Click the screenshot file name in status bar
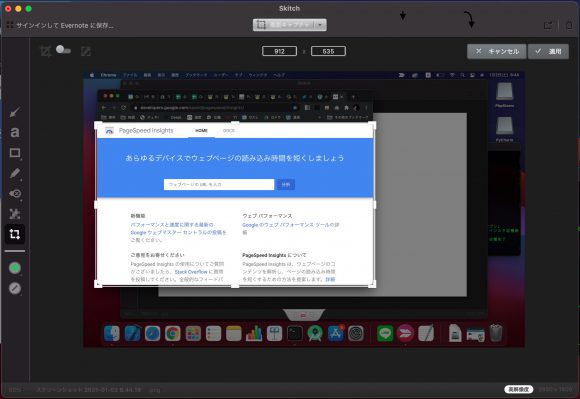Viewport: 580px width, 399px height. tap(89, 390)
